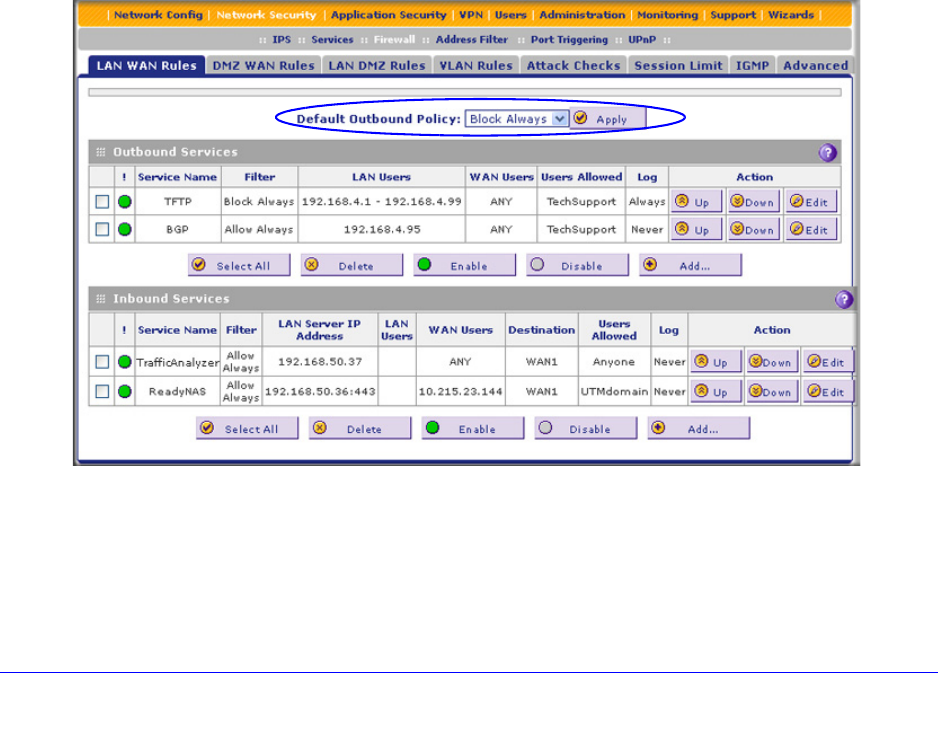
Task: Edit the ReadyNAS inbound rule
Action: [828, 392]
